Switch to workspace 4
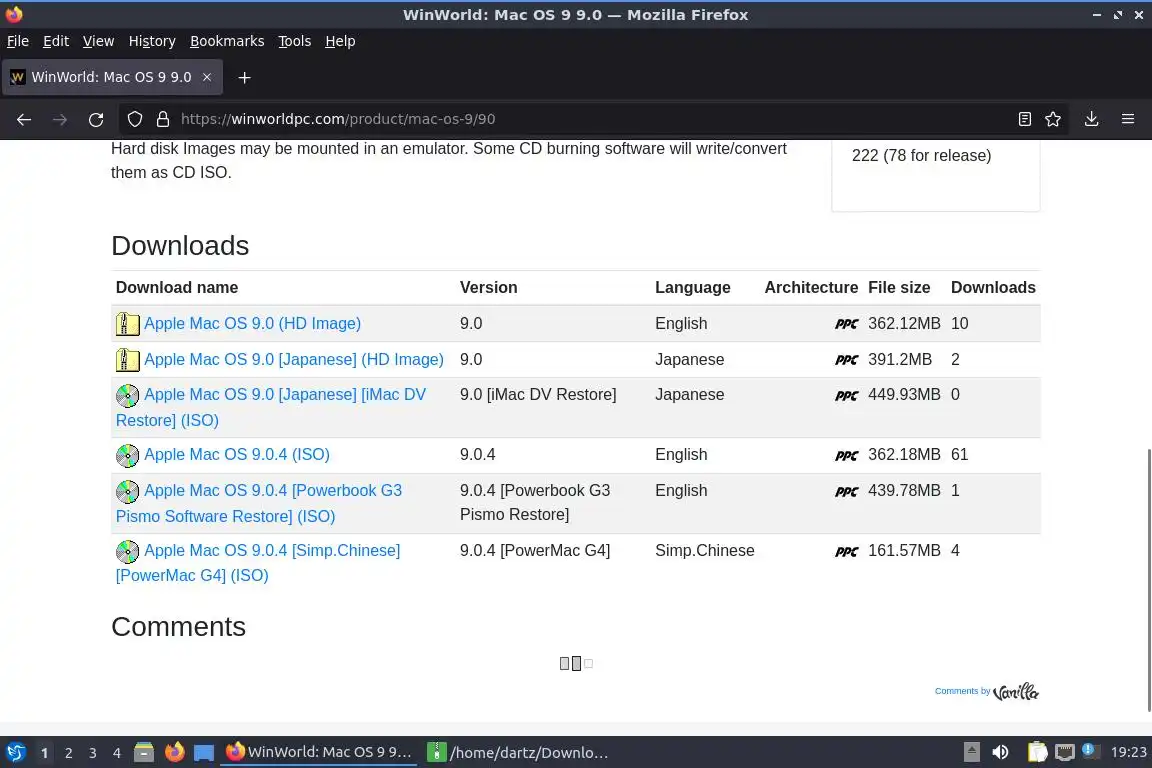The image size is (1152, 768). click(x=117, y=753)
